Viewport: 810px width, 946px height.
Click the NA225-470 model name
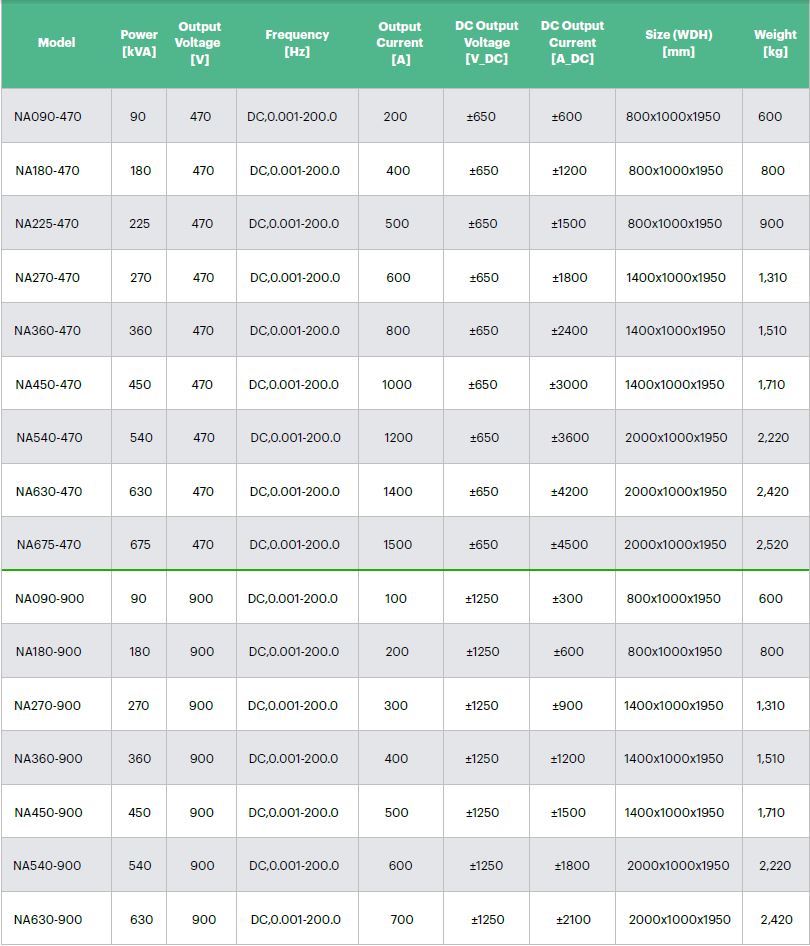click(x=47, y=224)
